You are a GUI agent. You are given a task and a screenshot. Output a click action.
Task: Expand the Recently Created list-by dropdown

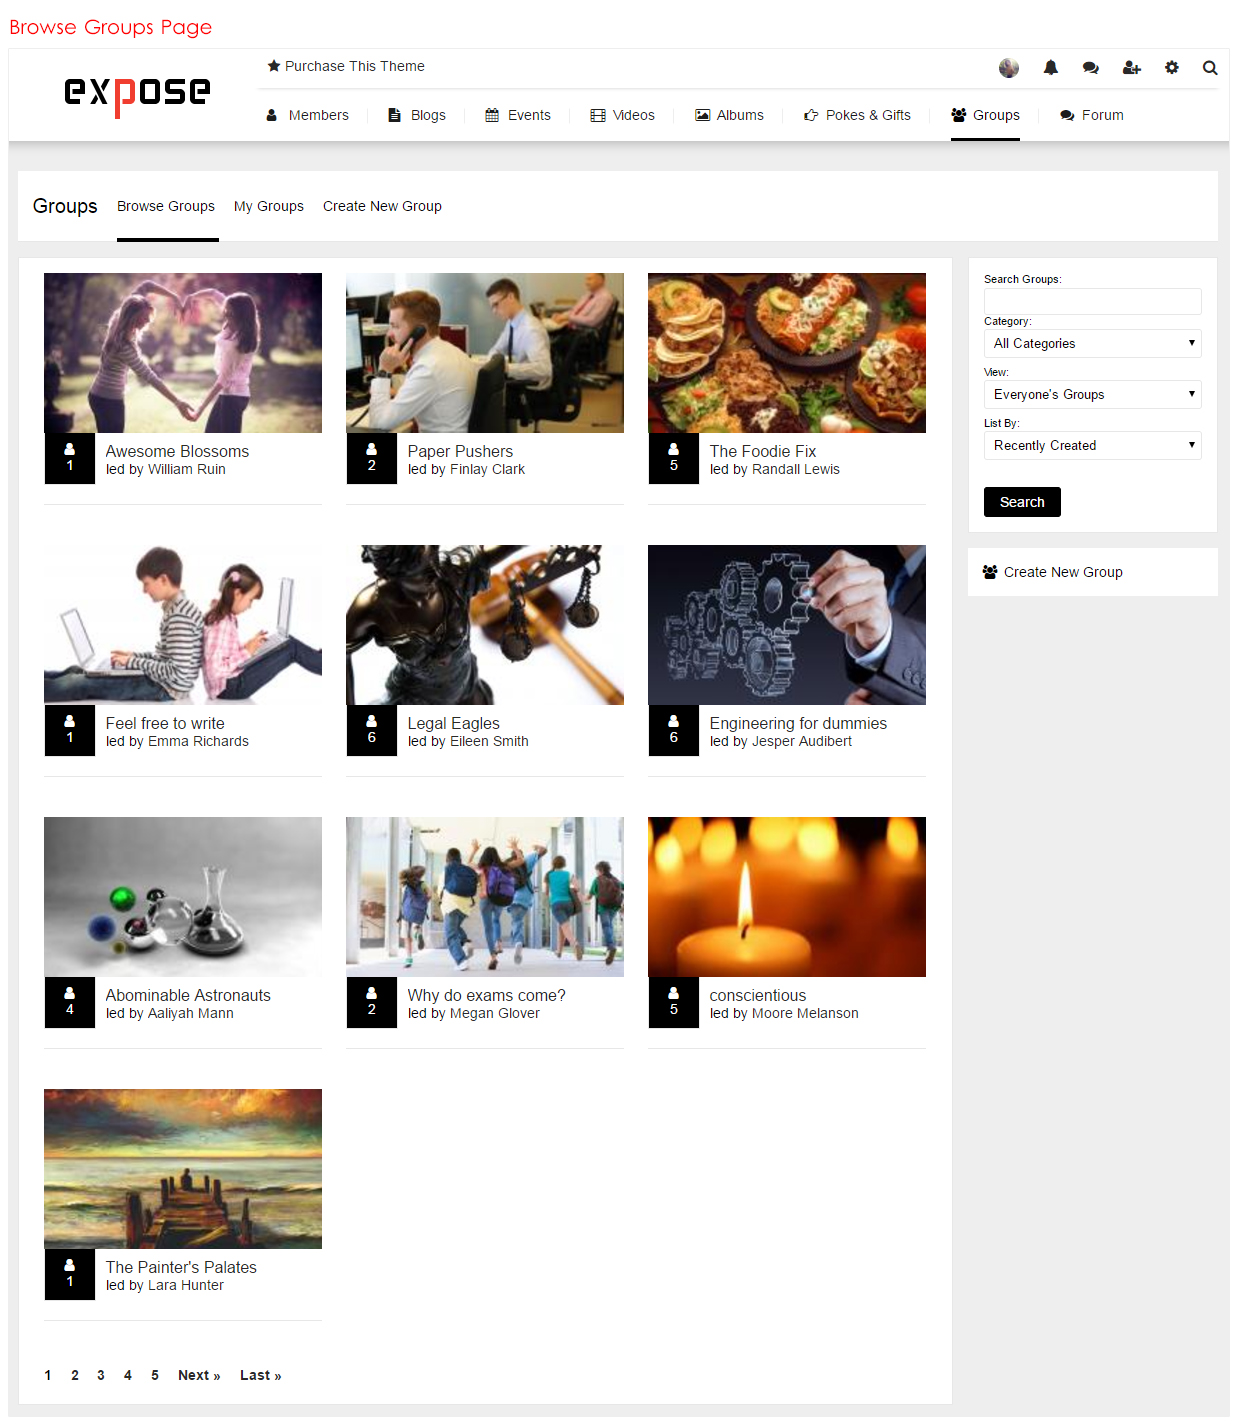pyautogui.click(x=1092, y=446)
